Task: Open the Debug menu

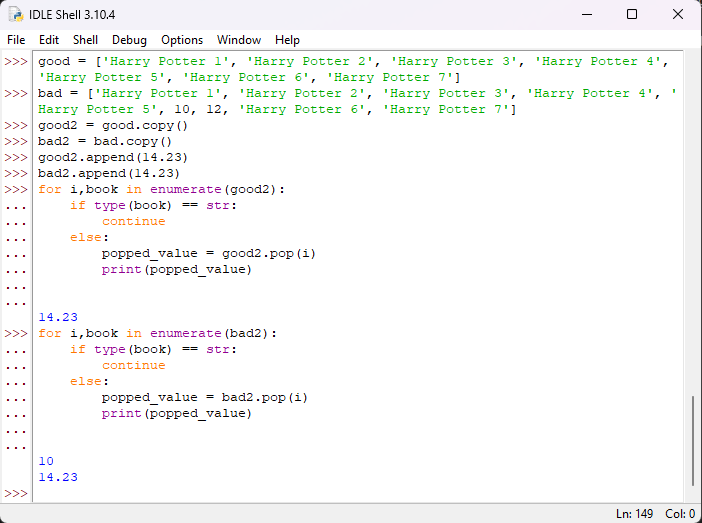Action: click(x=129, y=40)
